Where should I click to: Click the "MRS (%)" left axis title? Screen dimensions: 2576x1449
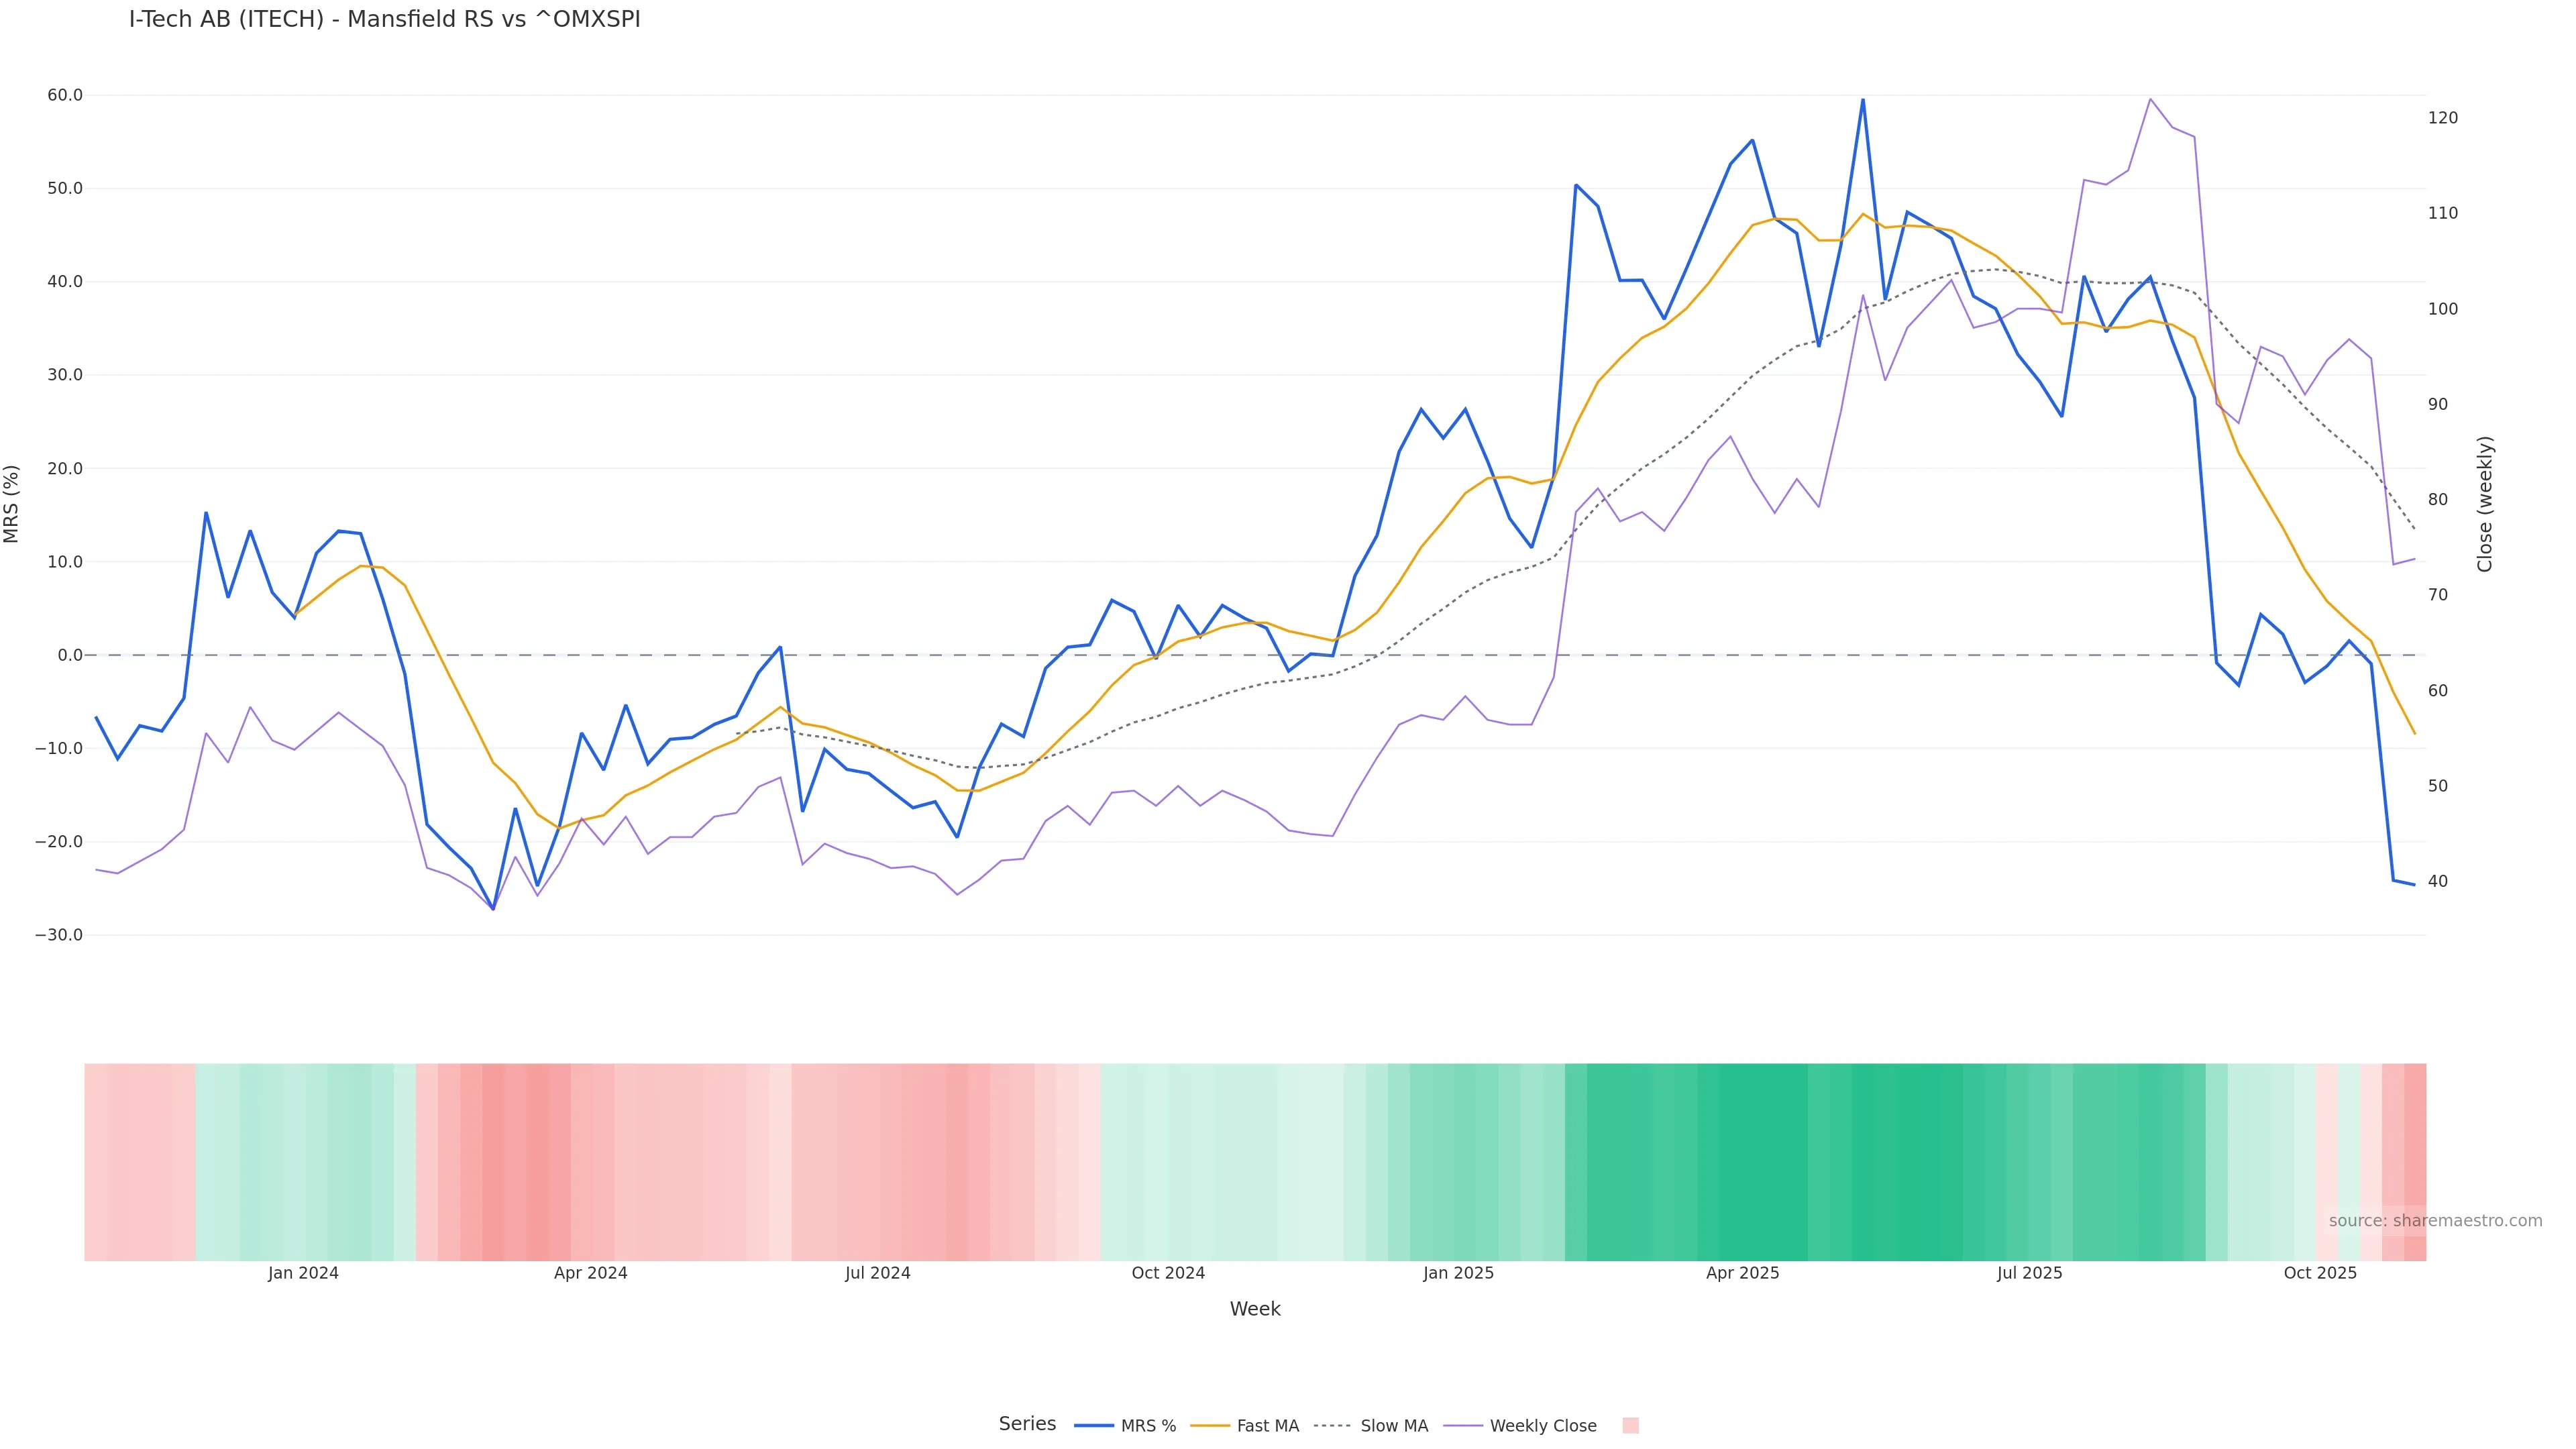click(x=12, y=504)
